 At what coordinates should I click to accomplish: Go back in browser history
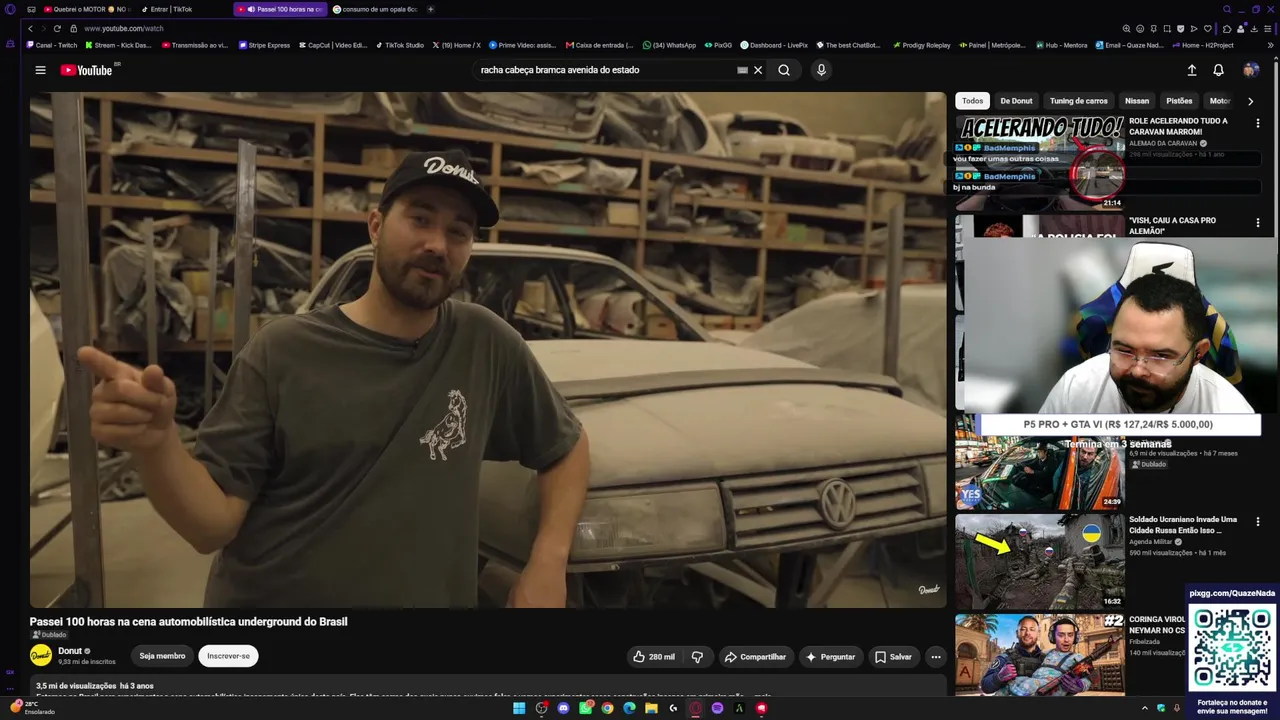(x=30, y=28)
